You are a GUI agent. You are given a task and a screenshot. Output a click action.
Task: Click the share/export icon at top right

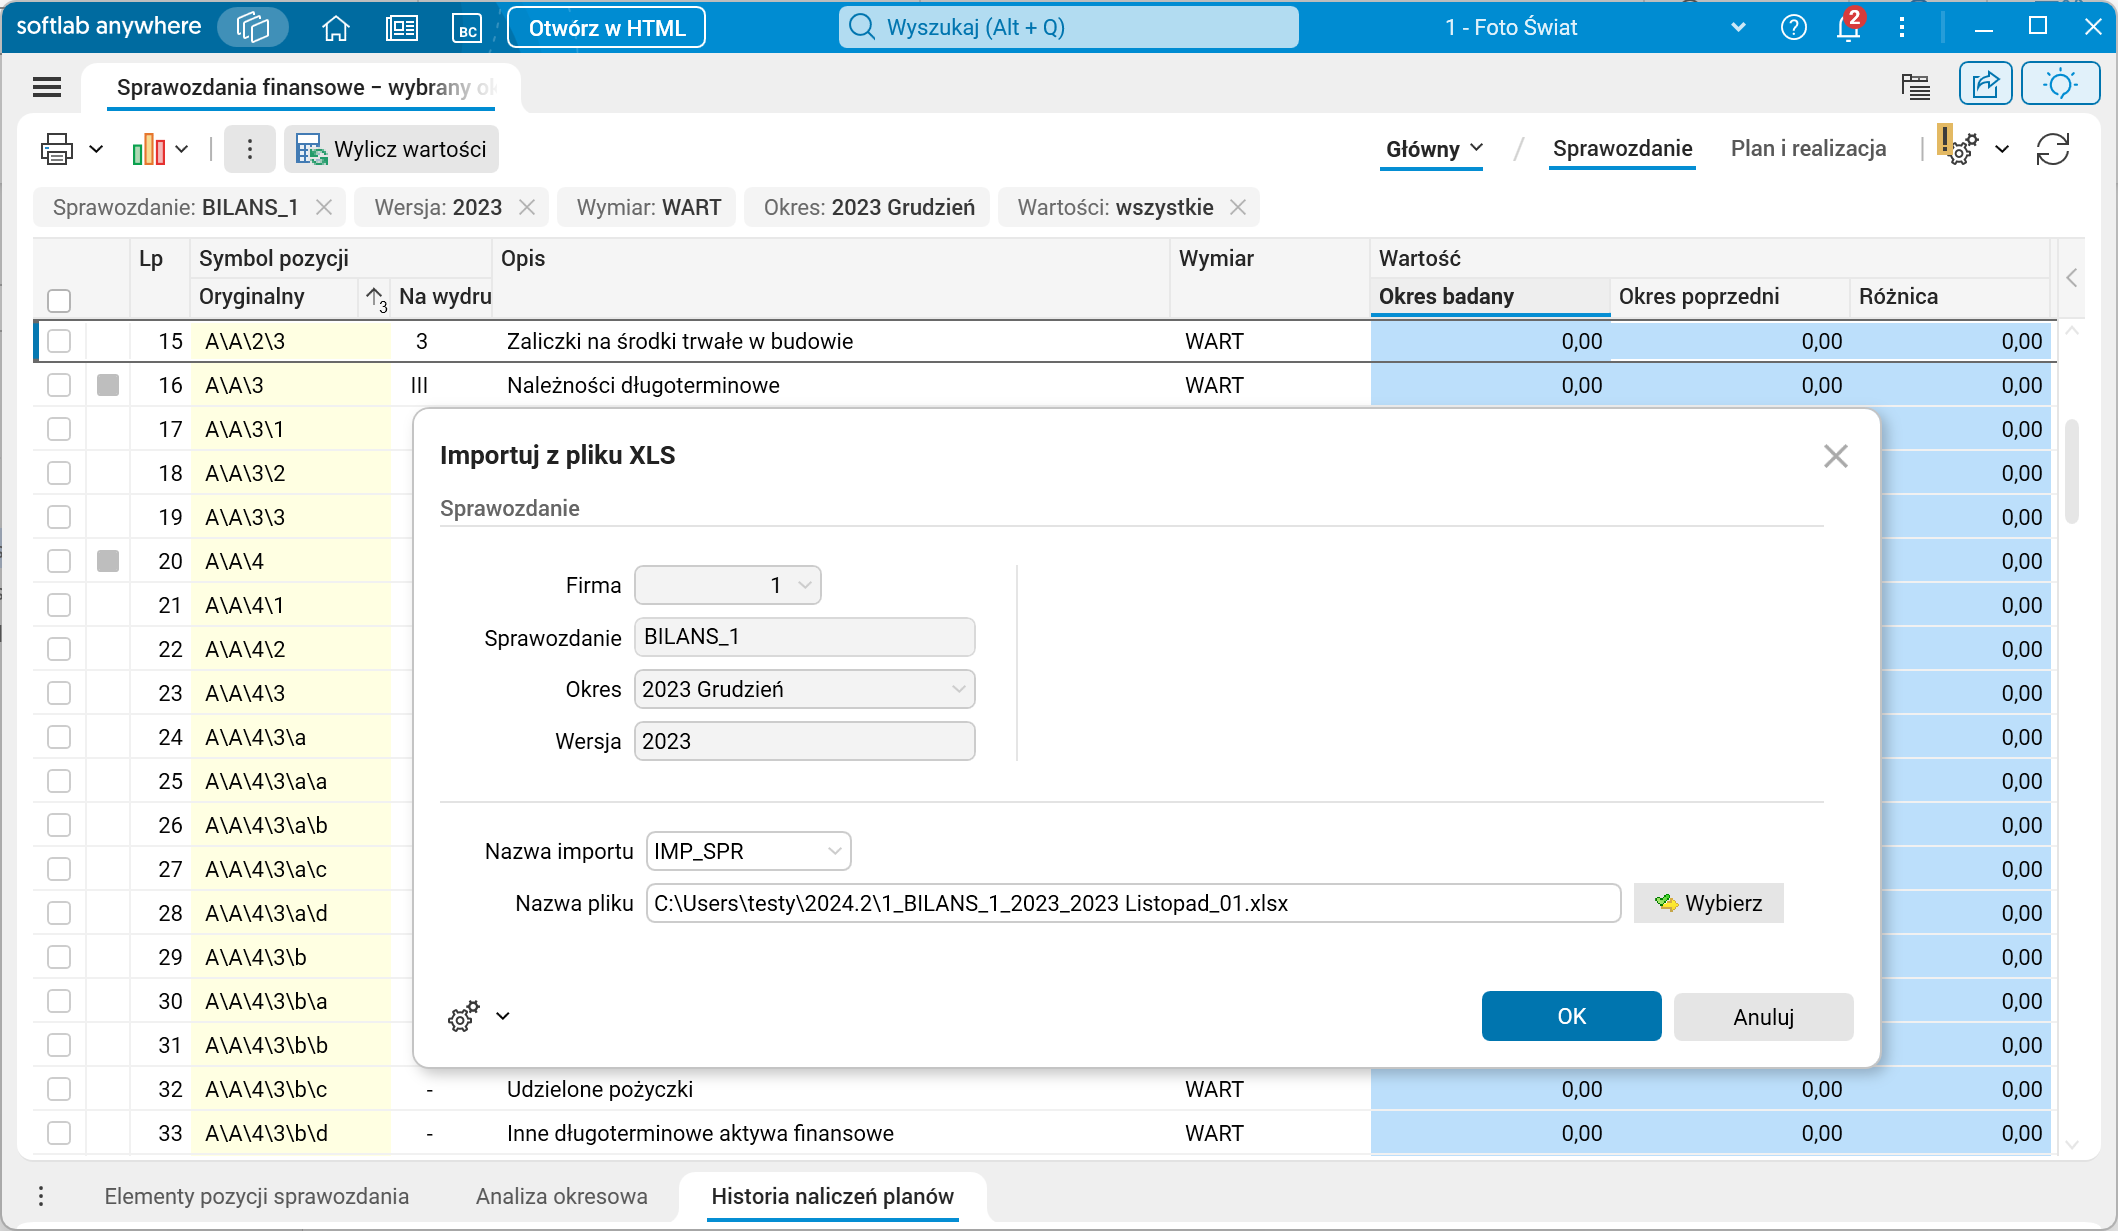point(1985,84)
